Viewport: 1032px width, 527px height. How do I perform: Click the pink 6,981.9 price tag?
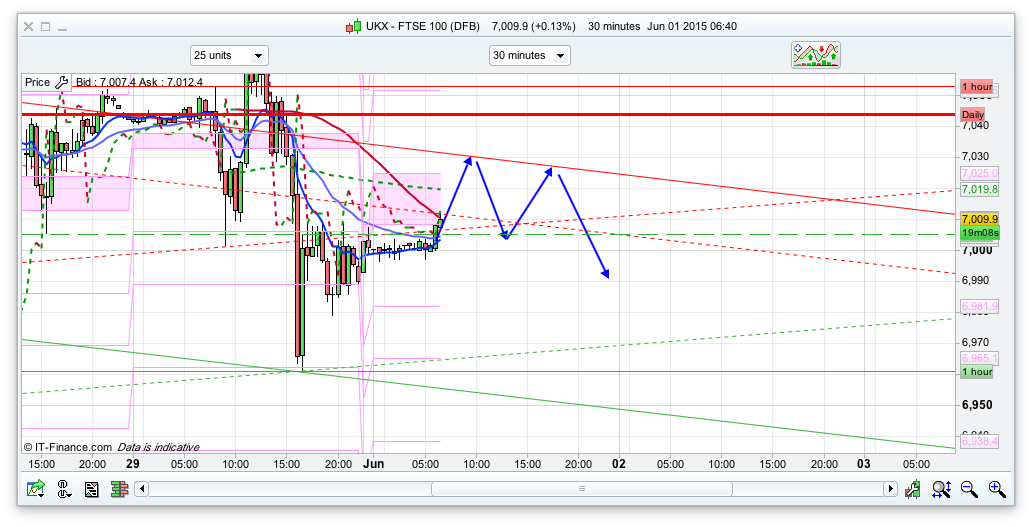coord(980,307)
